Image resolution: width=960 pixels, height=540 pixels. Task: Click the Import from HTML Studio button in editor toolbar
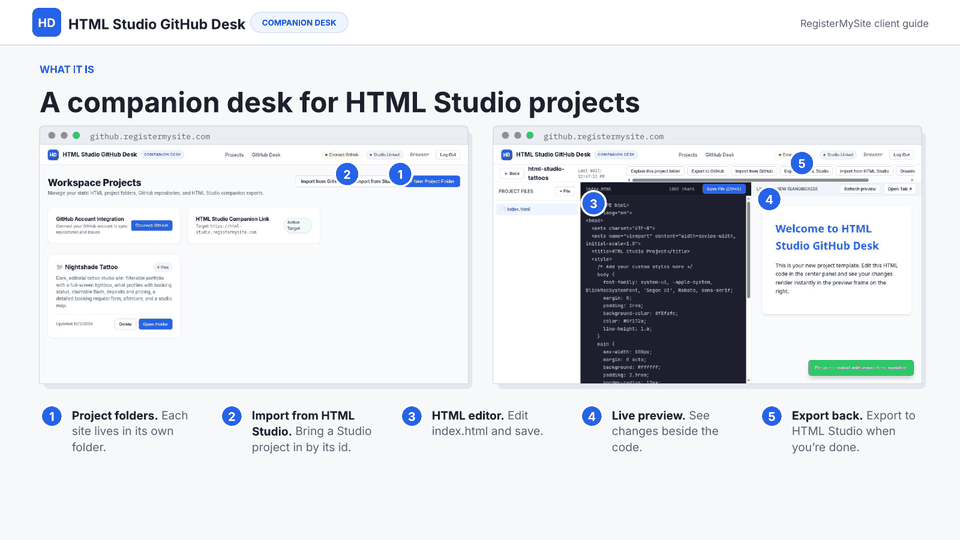click(864, 171)
